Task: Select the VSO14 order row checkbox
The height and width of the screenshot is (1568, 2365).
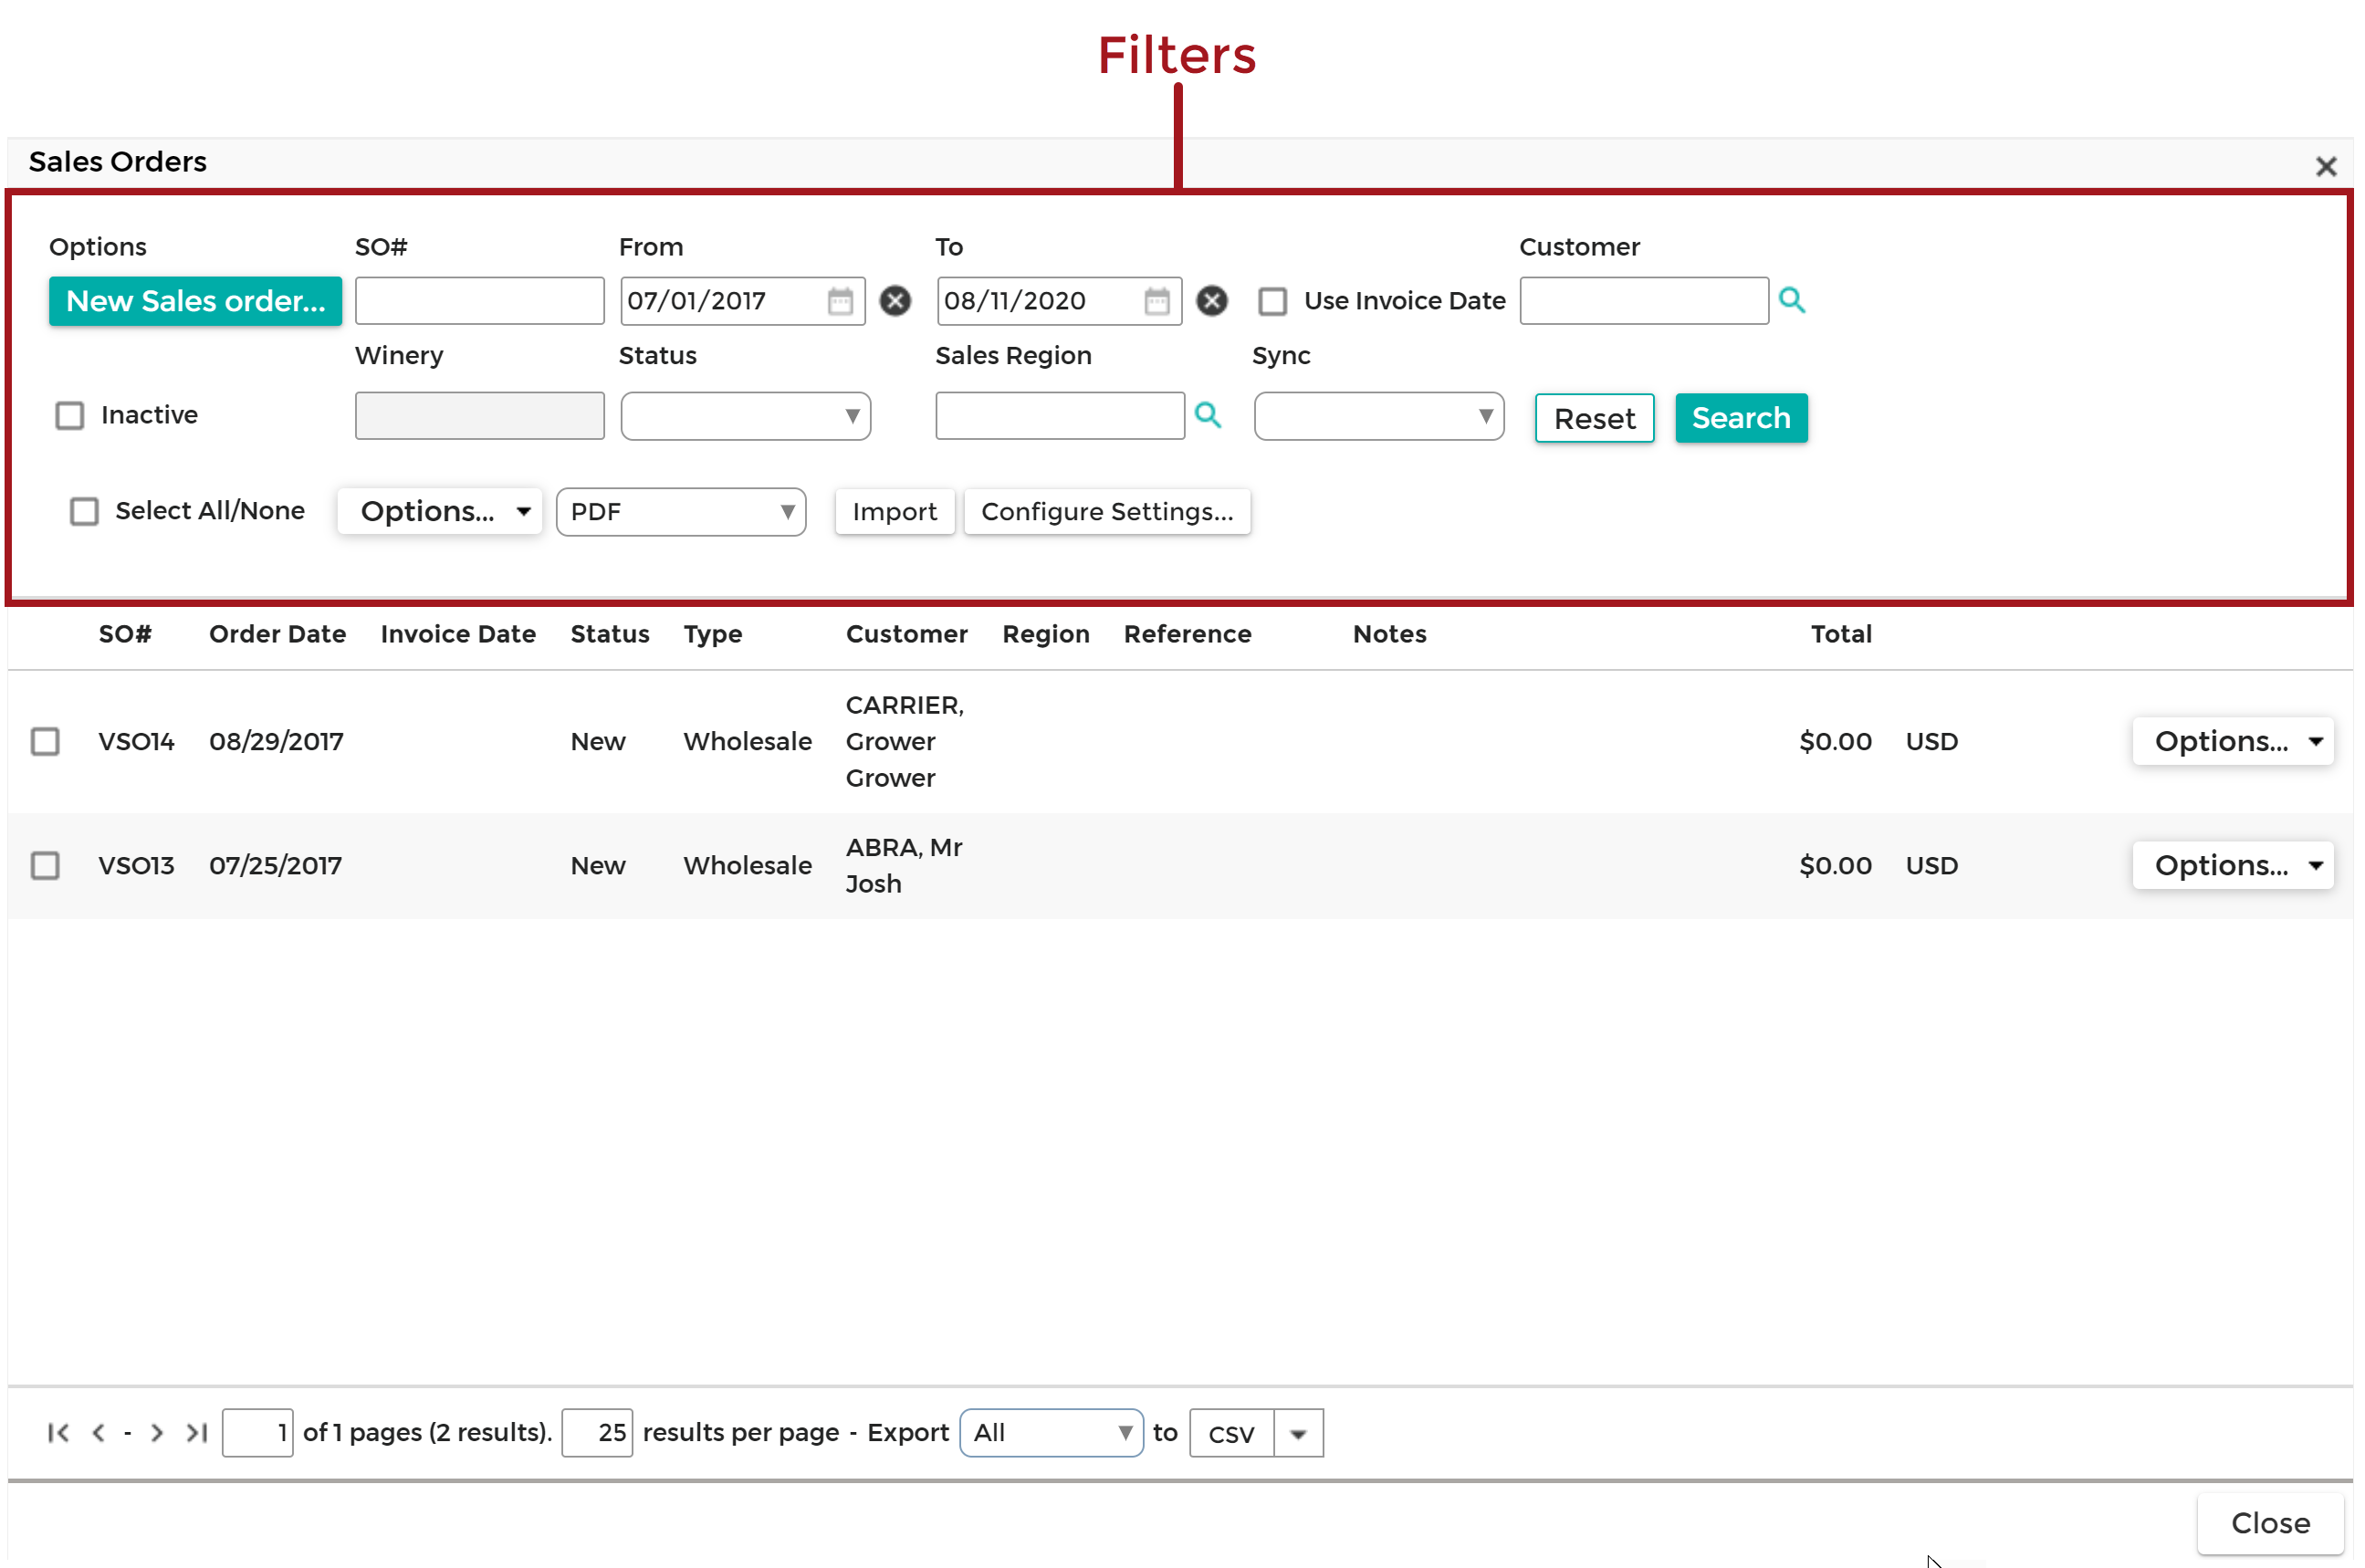Action: pos(45,744)
